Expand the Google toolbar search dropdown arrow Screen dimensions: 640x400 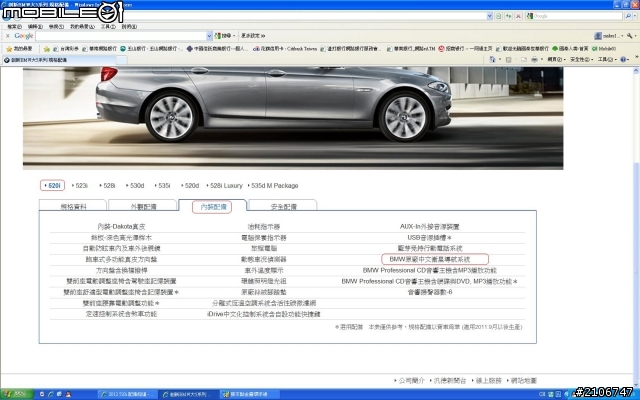(x=209, y=36)
